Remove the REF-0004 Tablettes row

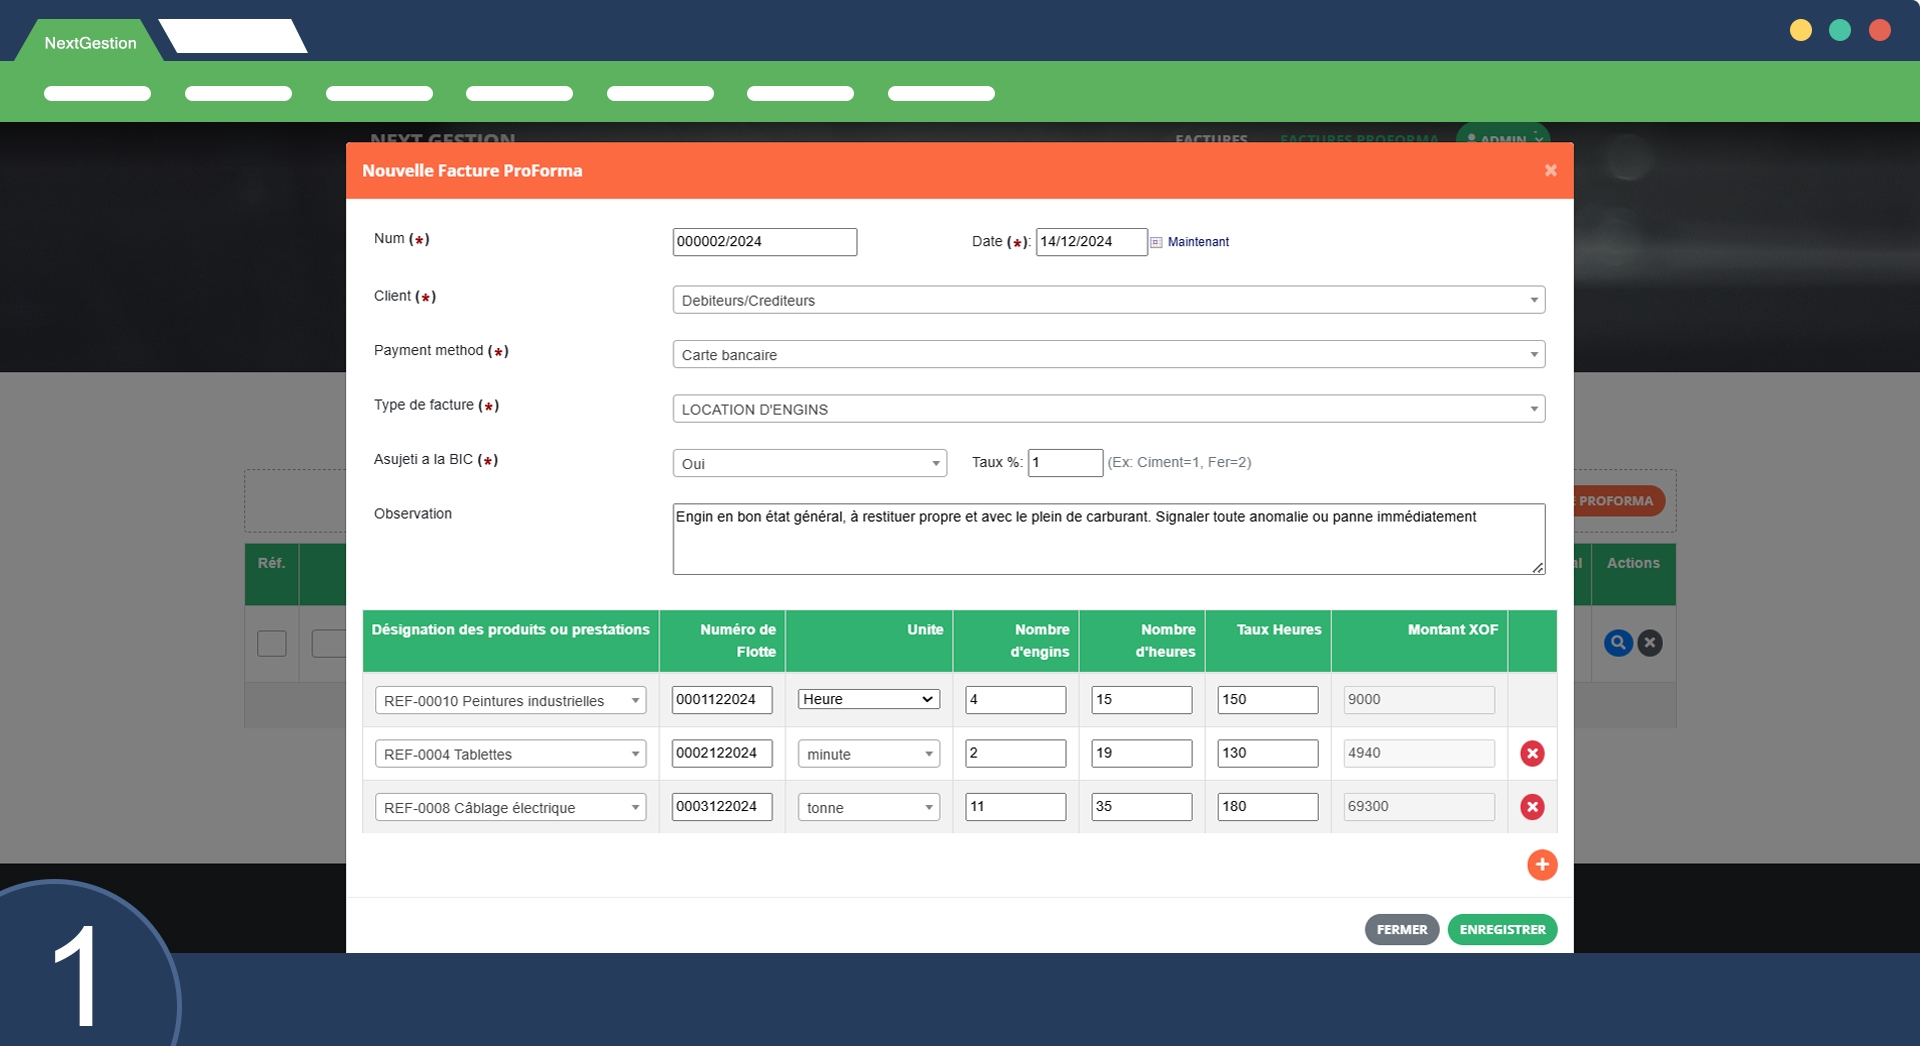(x=1531, y=754)
